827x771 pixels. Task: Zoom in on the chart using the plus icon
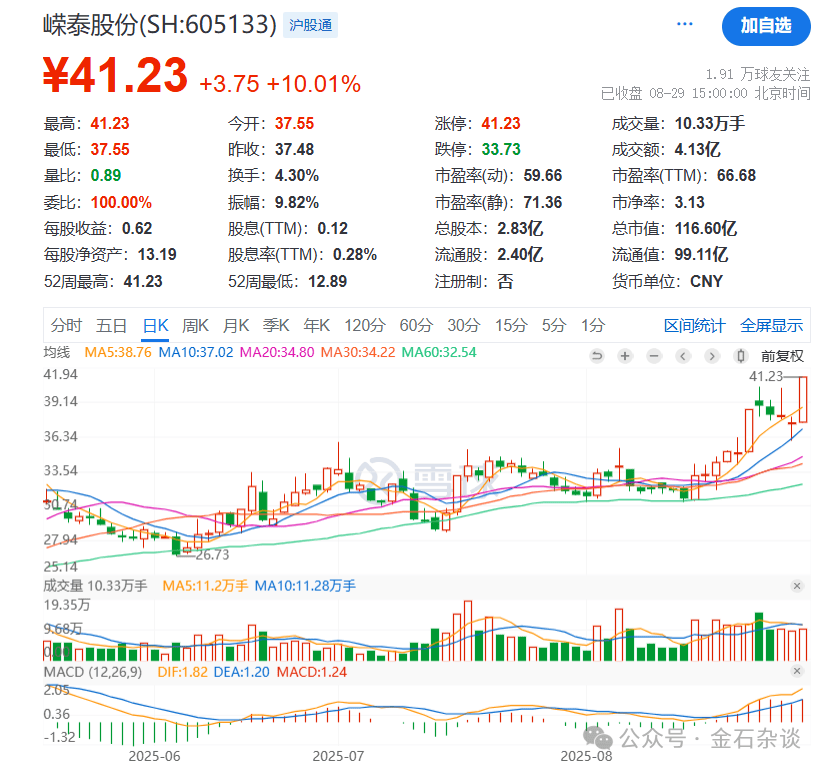coord(625,356)
